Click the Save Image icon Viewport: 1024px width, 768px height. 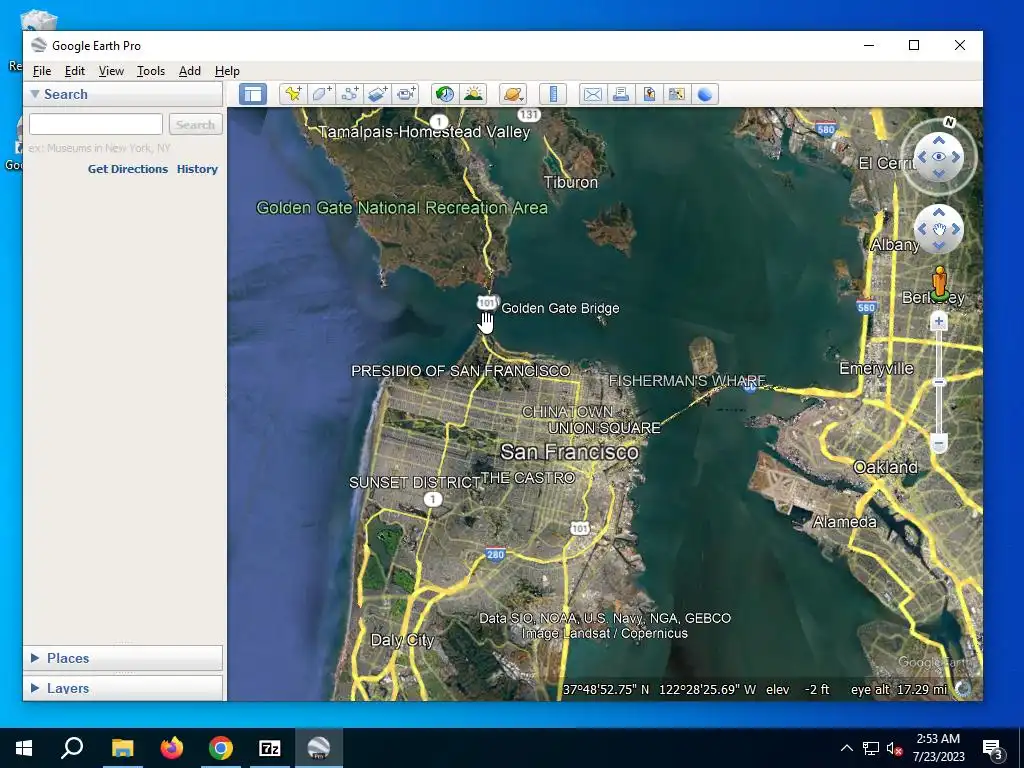(x=649, y=94)
